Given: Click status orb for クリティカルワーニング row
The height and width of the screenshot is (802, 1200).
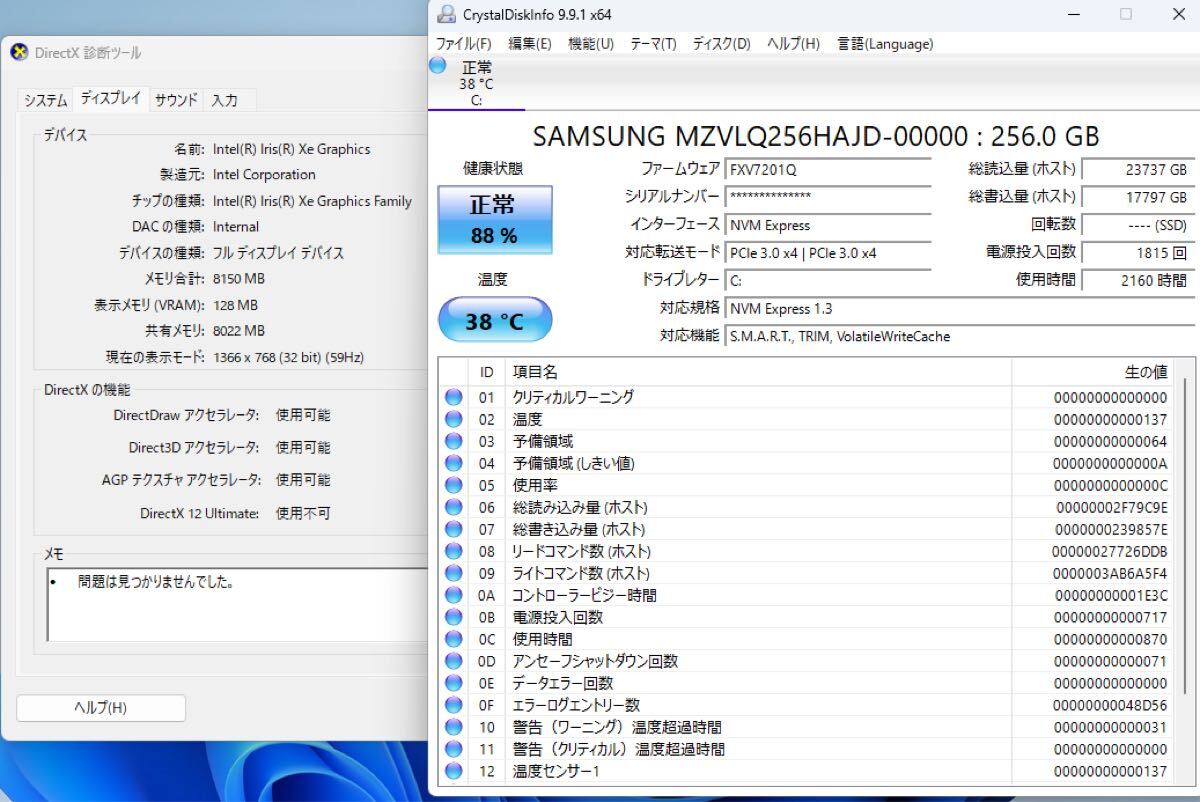Looking at the screenshot, I should [454, 397].
